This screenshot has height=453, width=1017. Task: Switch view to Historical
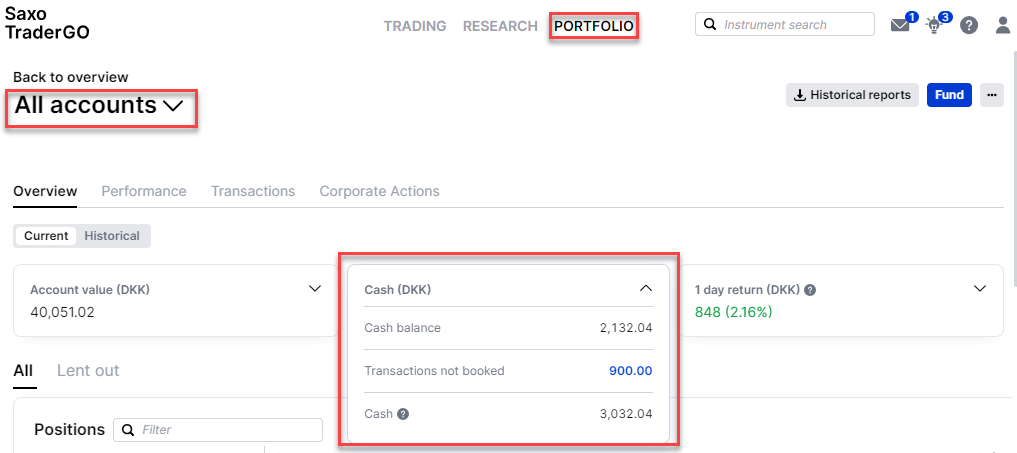tap(112, 236)
